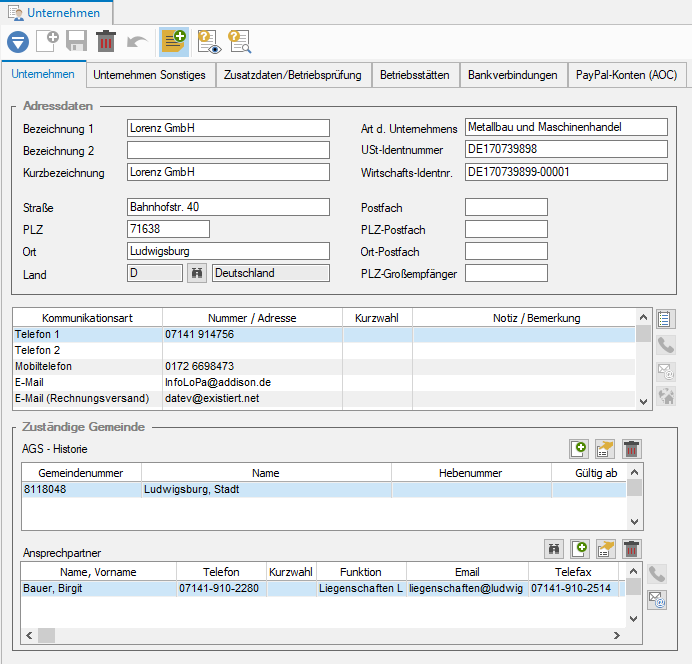The image size is (692, 664).
Task: Open help preview icon with the eye
Action: point(209,42)
